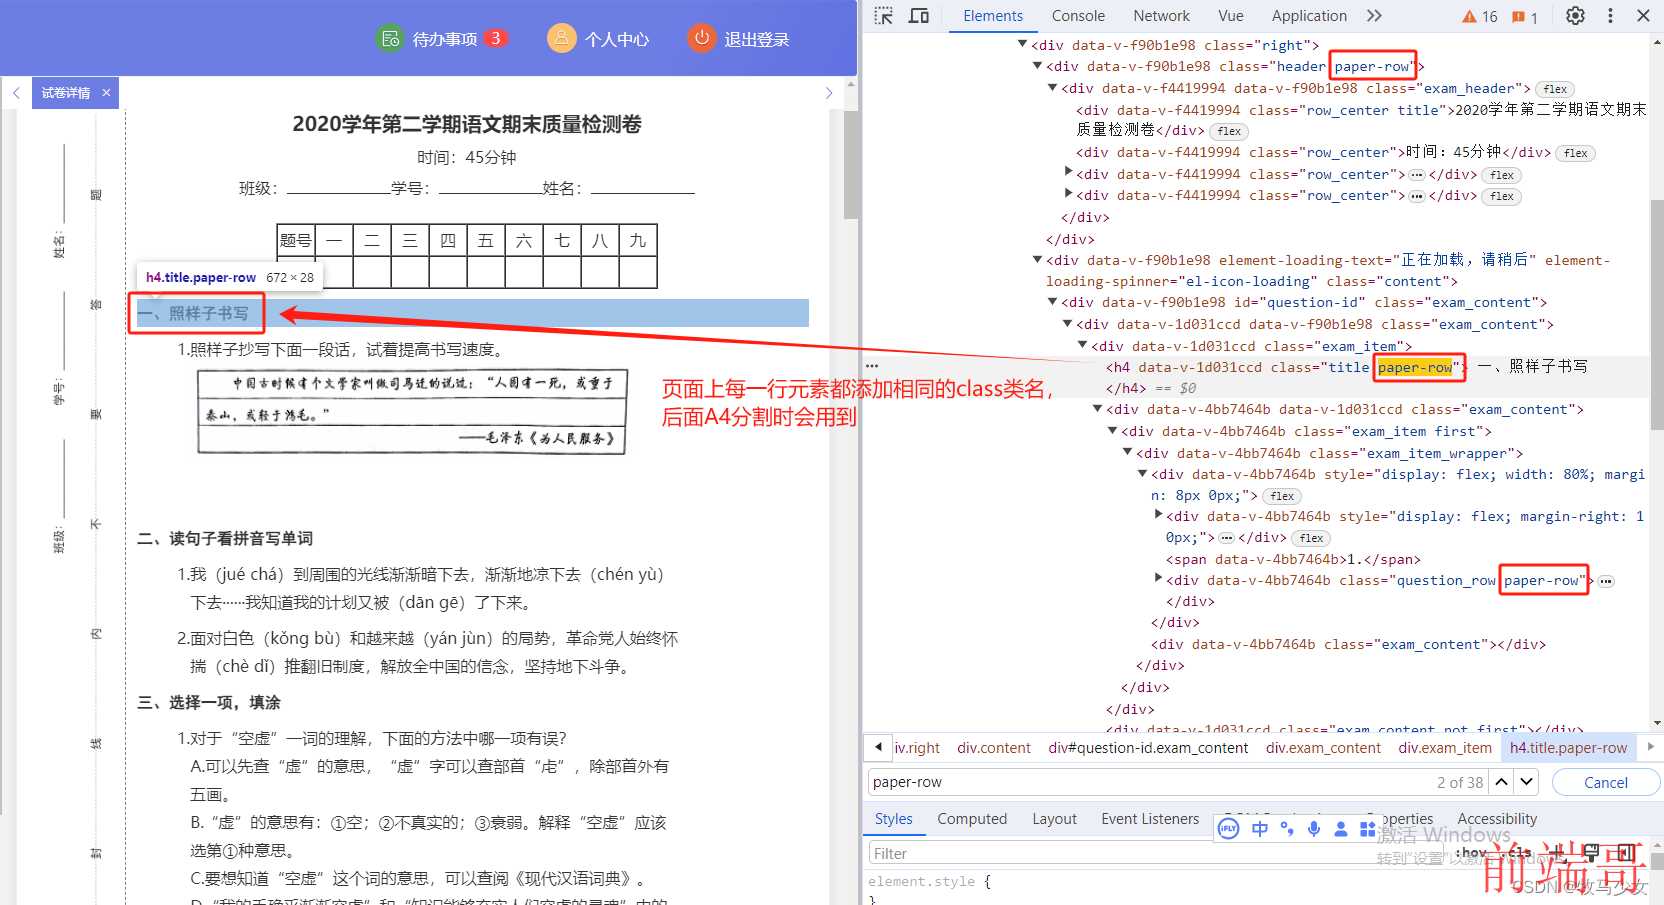Open the DevTools three-dot customize menu
Image resolution: width=1664 pixels, height=905 pixels.
1610,16
